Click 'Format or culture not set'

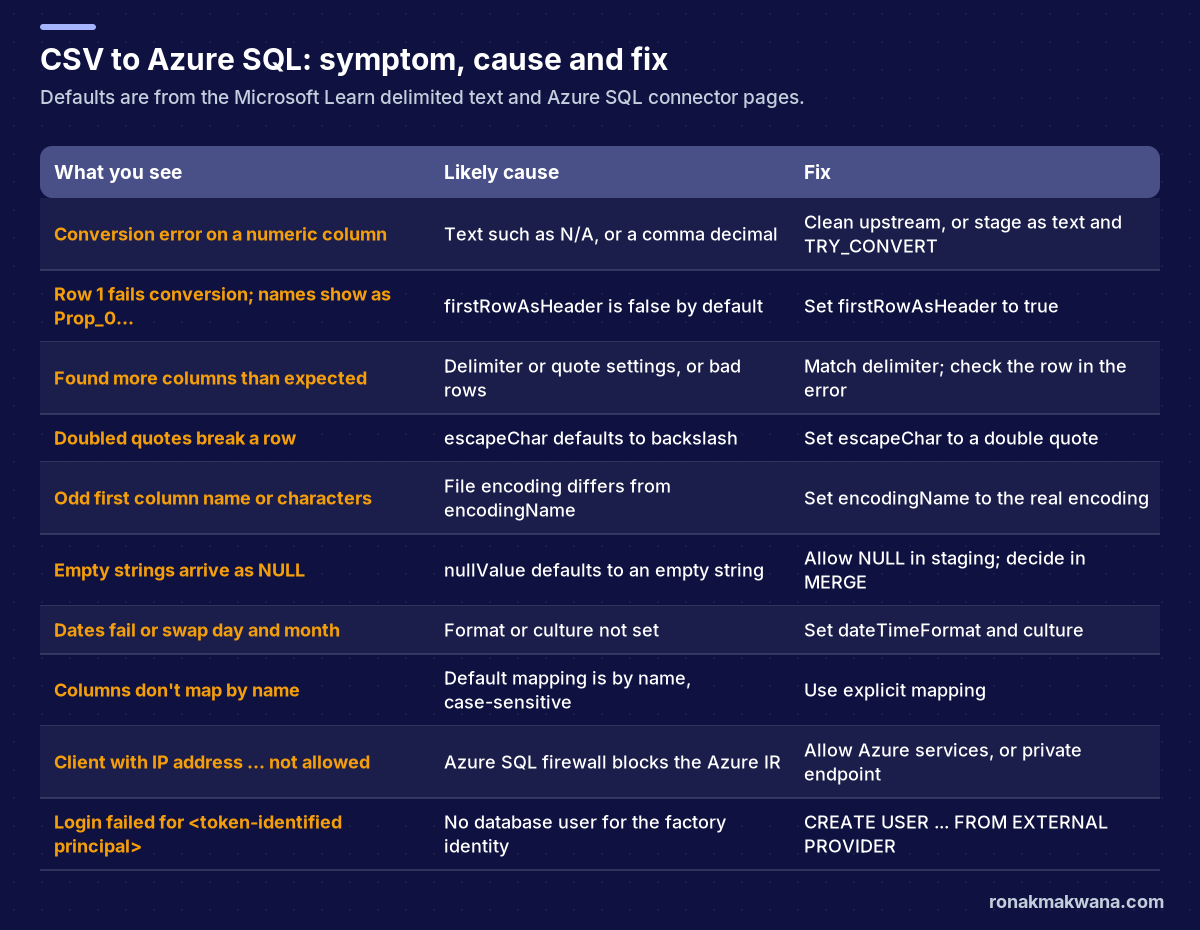551,630
